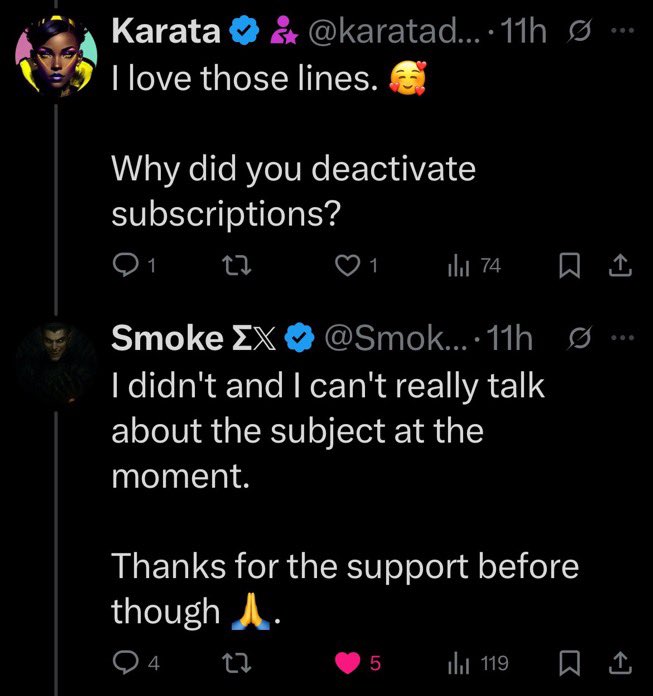This screenshot has width=653, height=696.
Task: Reply to Smoke's tweet
Action: pyautogui.click(x=127, y=662)
